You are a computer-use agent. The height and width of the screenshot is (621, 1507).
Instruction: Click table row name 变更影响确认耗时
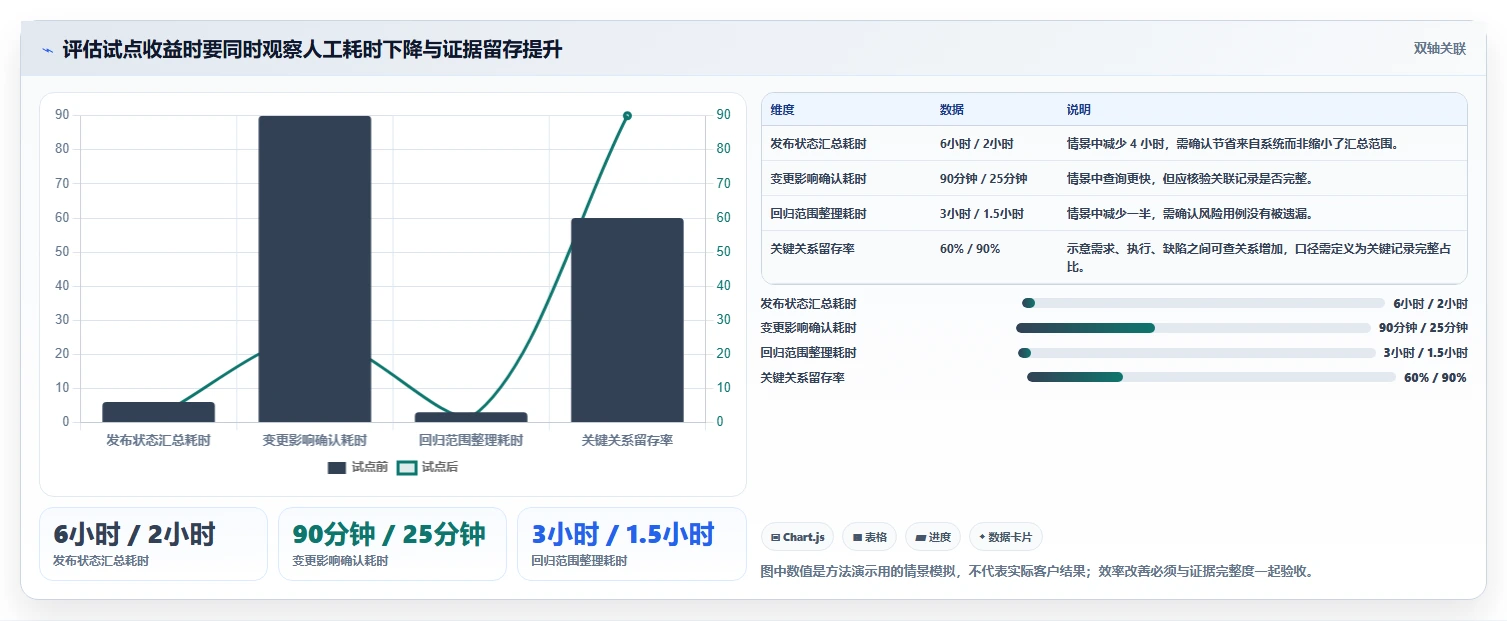pos(818,179)
